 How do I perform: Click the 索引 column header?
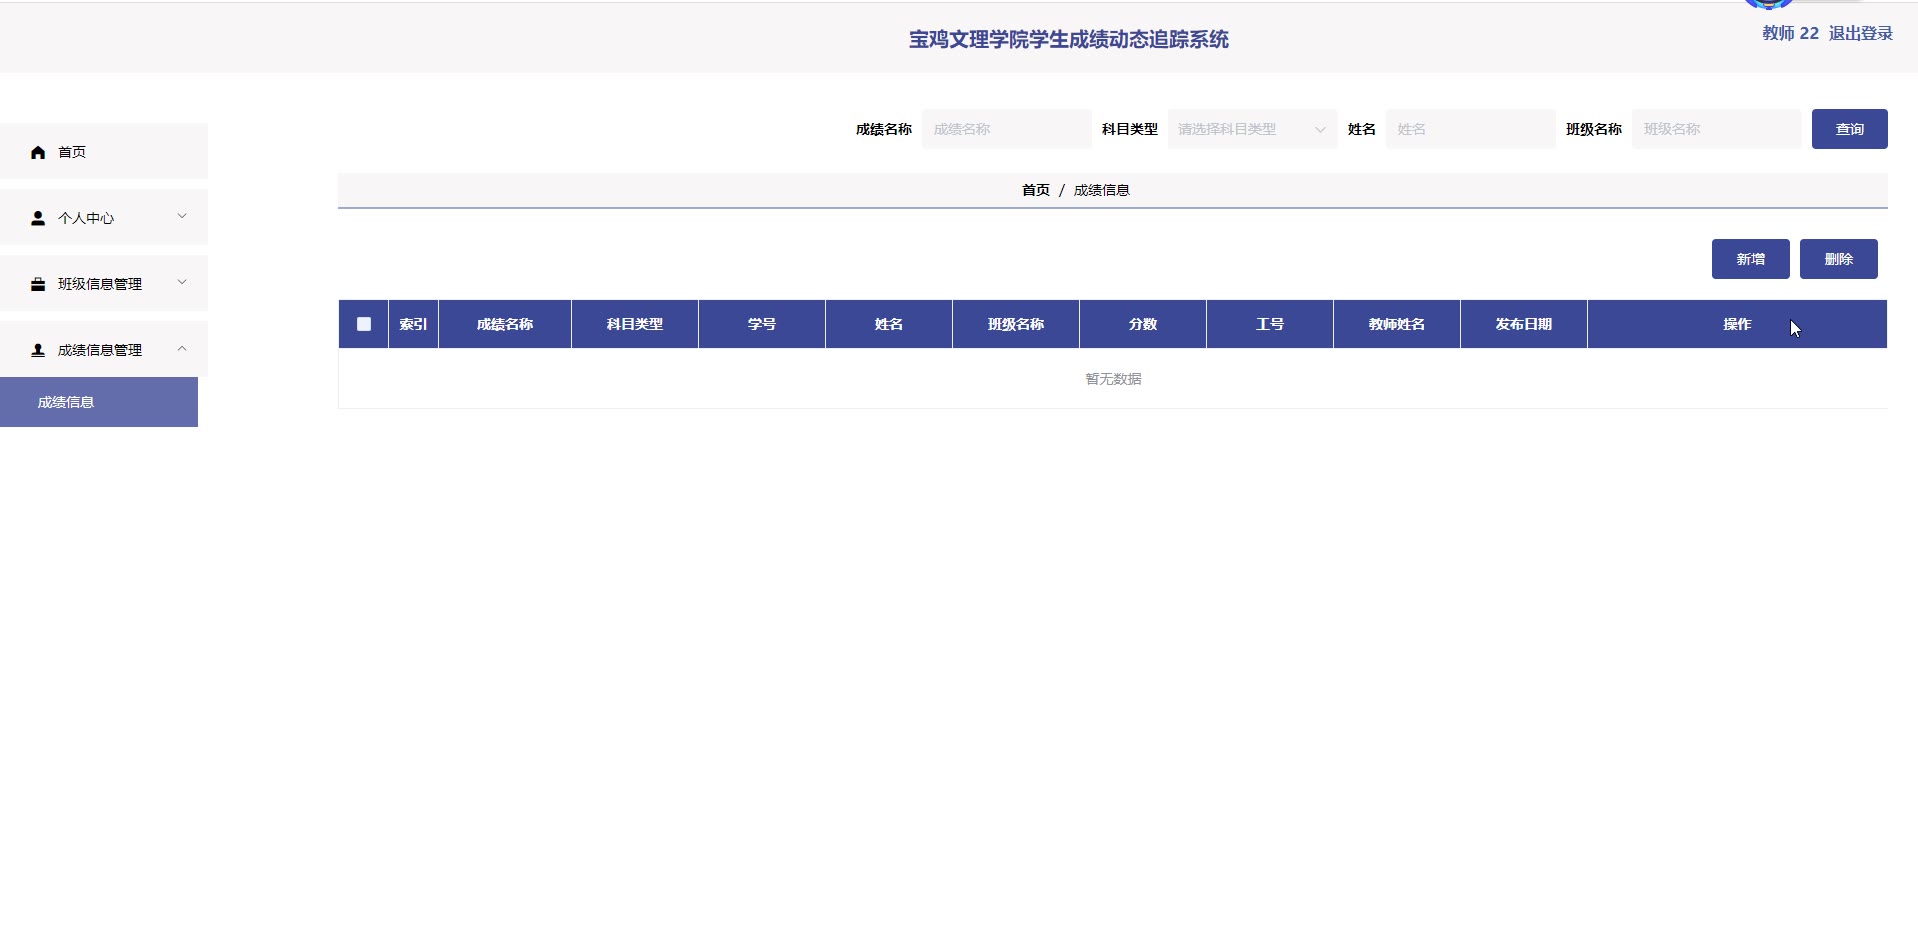pos(413,324)
